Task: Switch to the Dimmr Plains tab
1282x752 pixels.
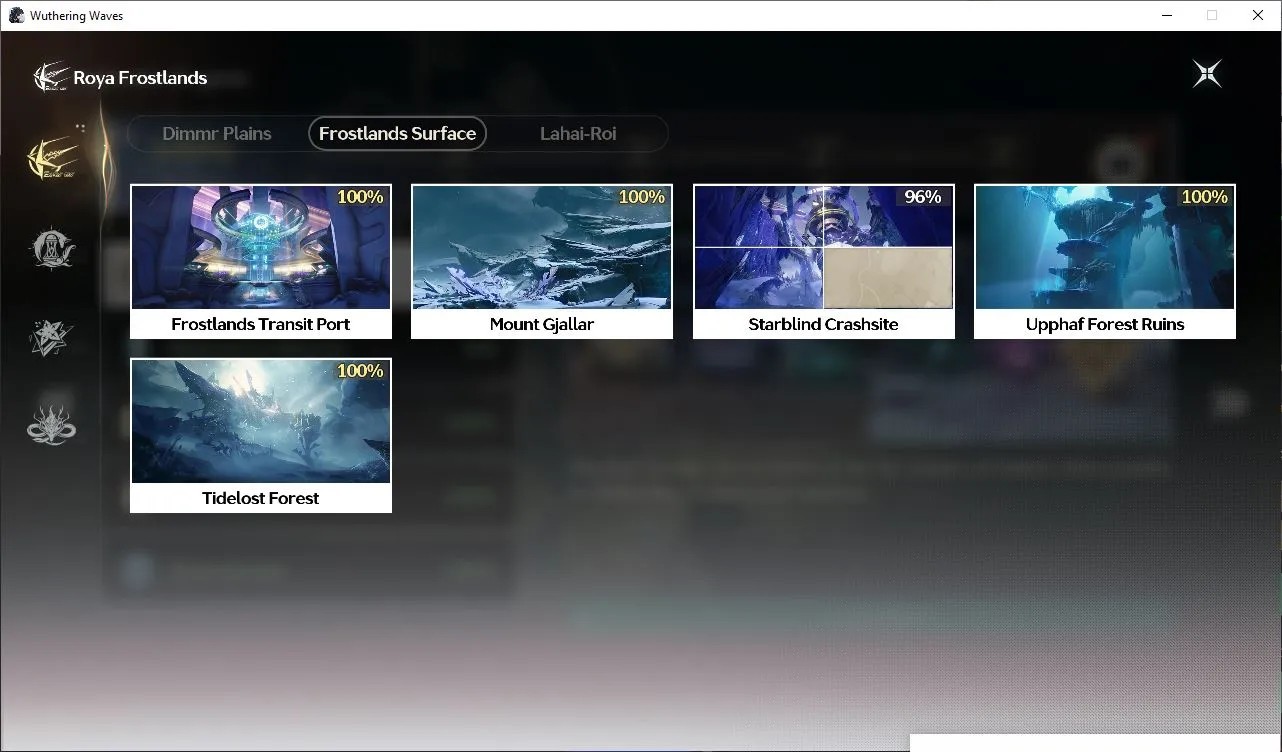Action: (x=217, y=133)
